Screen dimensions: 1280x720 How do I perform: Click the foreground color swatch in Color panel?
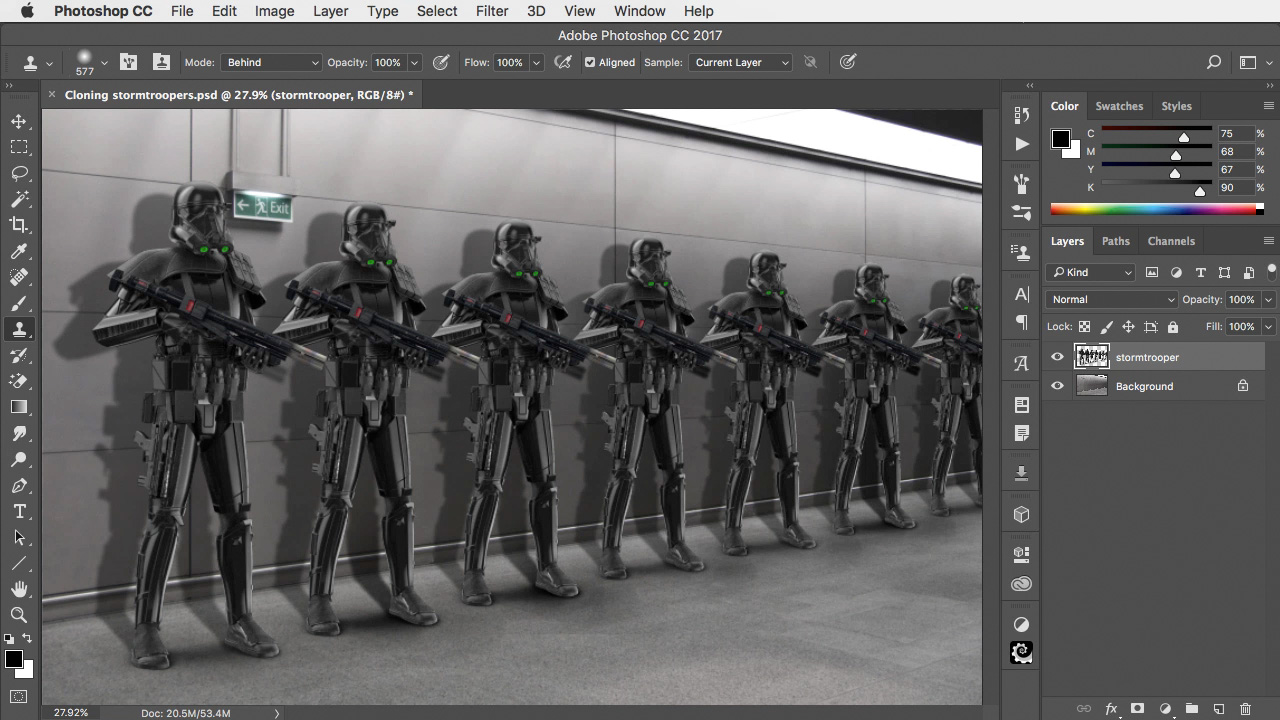1060,139
